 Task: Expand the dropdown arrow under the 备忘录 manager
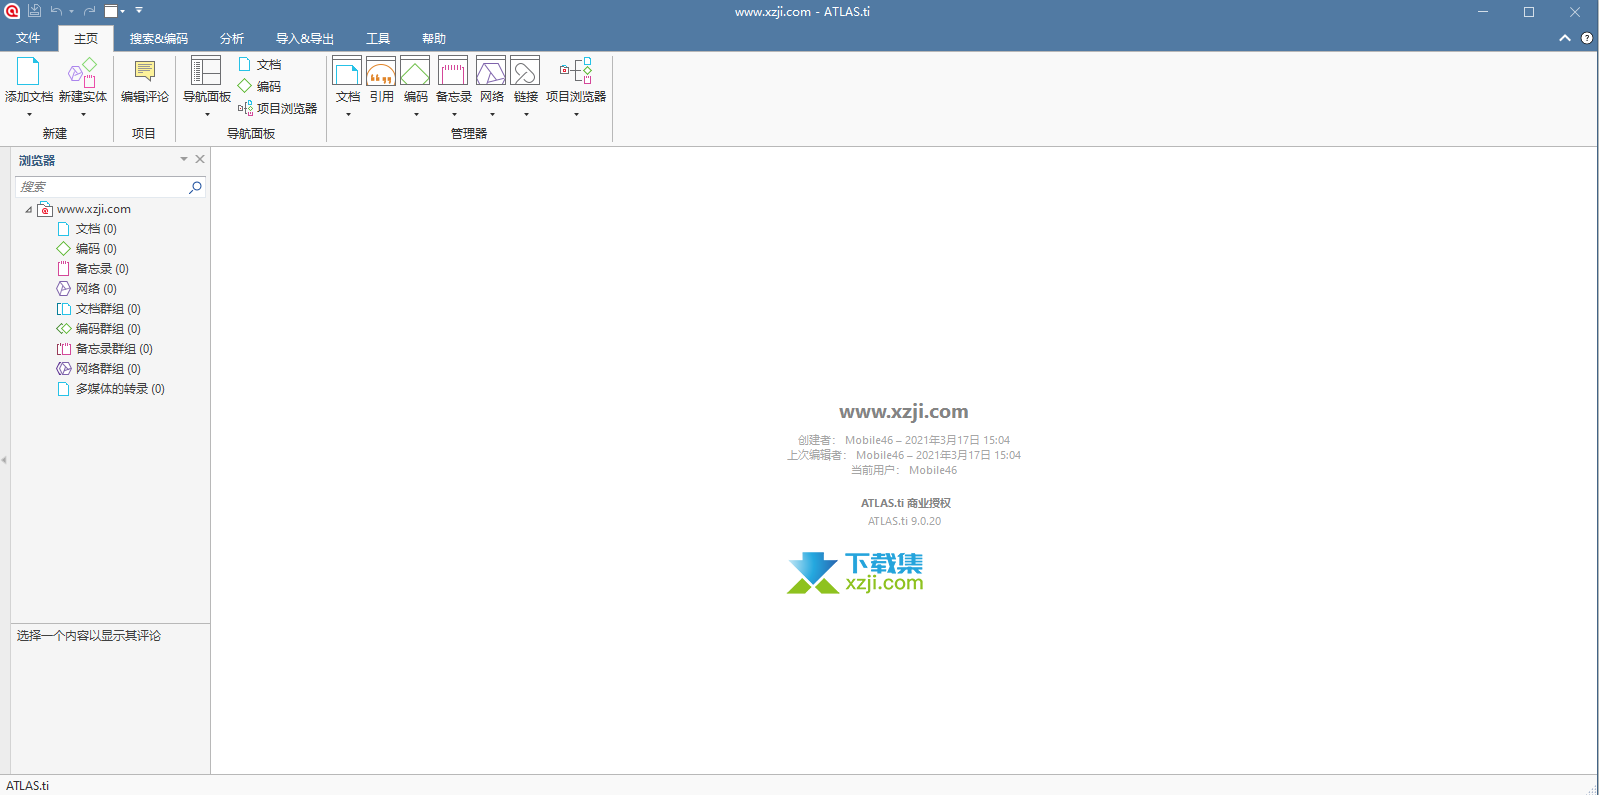click(454, 115)
